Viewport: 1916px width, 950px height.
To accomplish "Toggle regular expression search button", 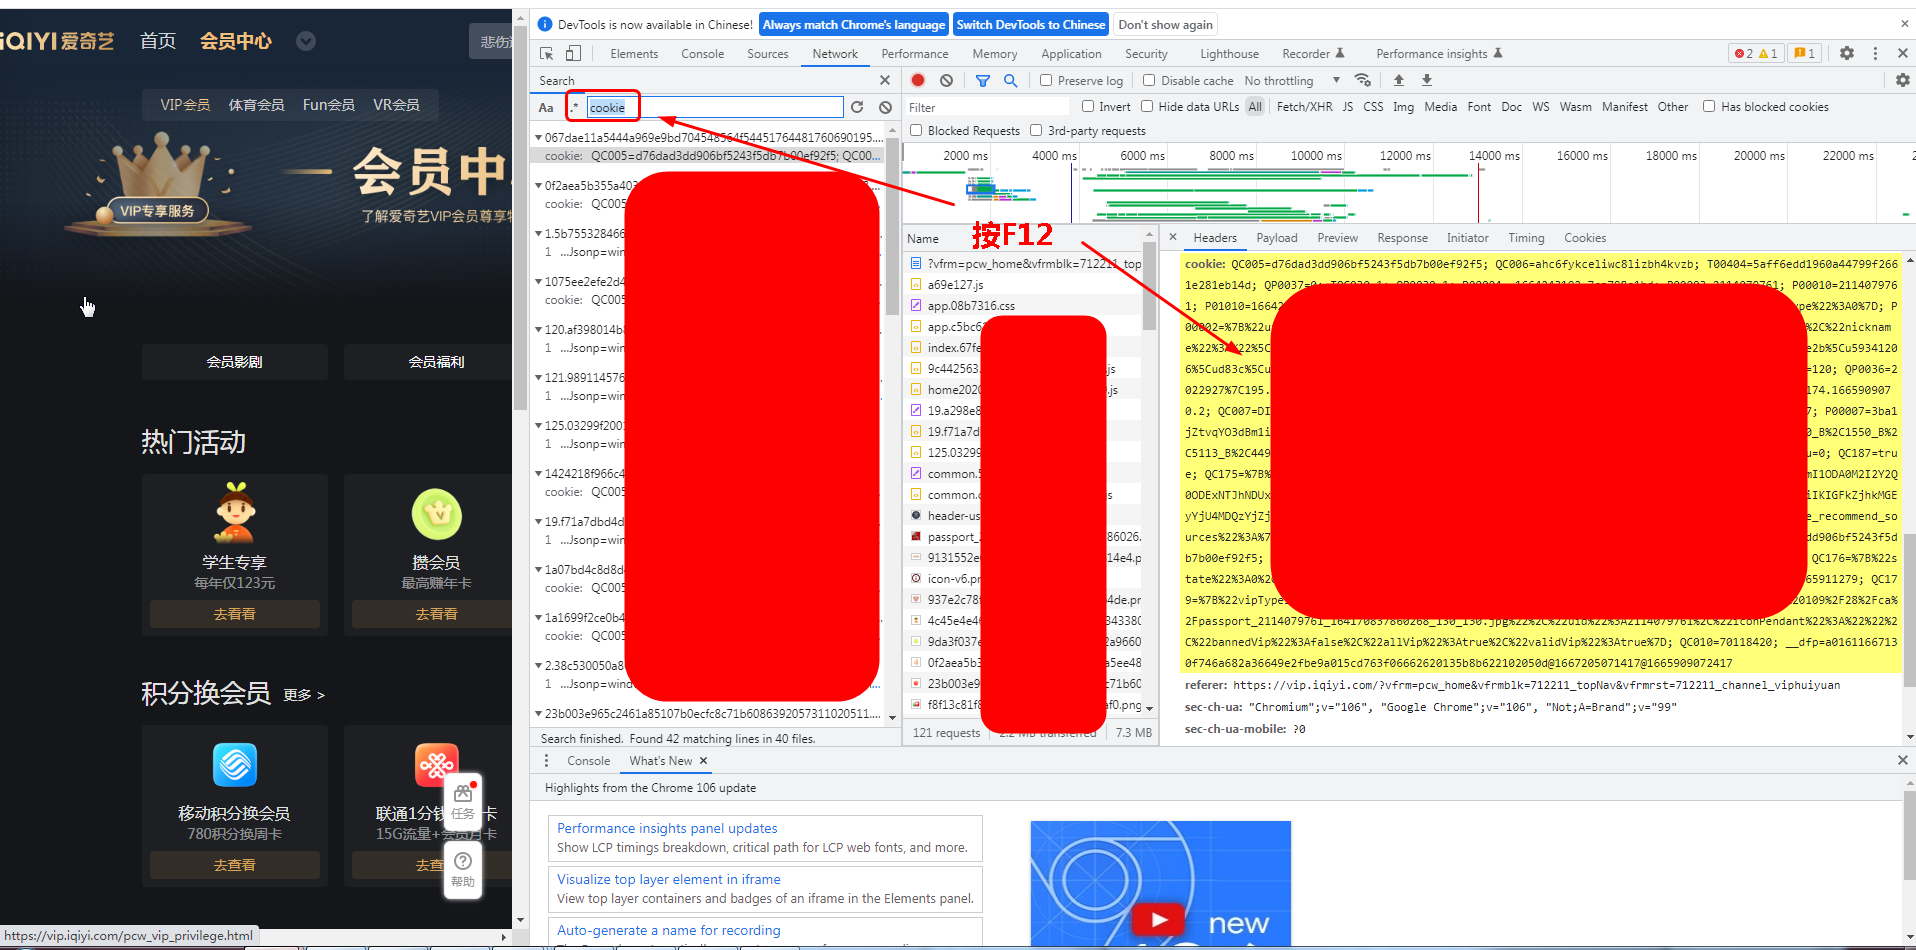I will coord(575,107).
